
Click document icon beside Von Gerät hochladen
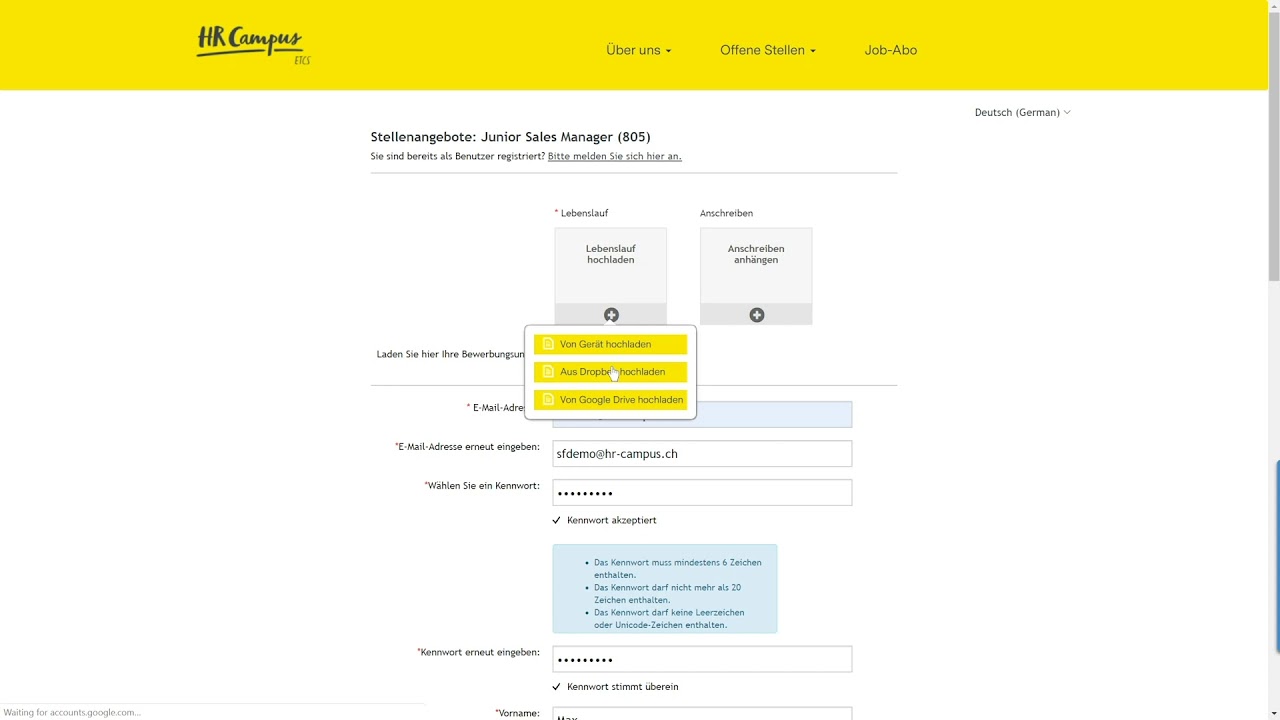tap(548, 344)
